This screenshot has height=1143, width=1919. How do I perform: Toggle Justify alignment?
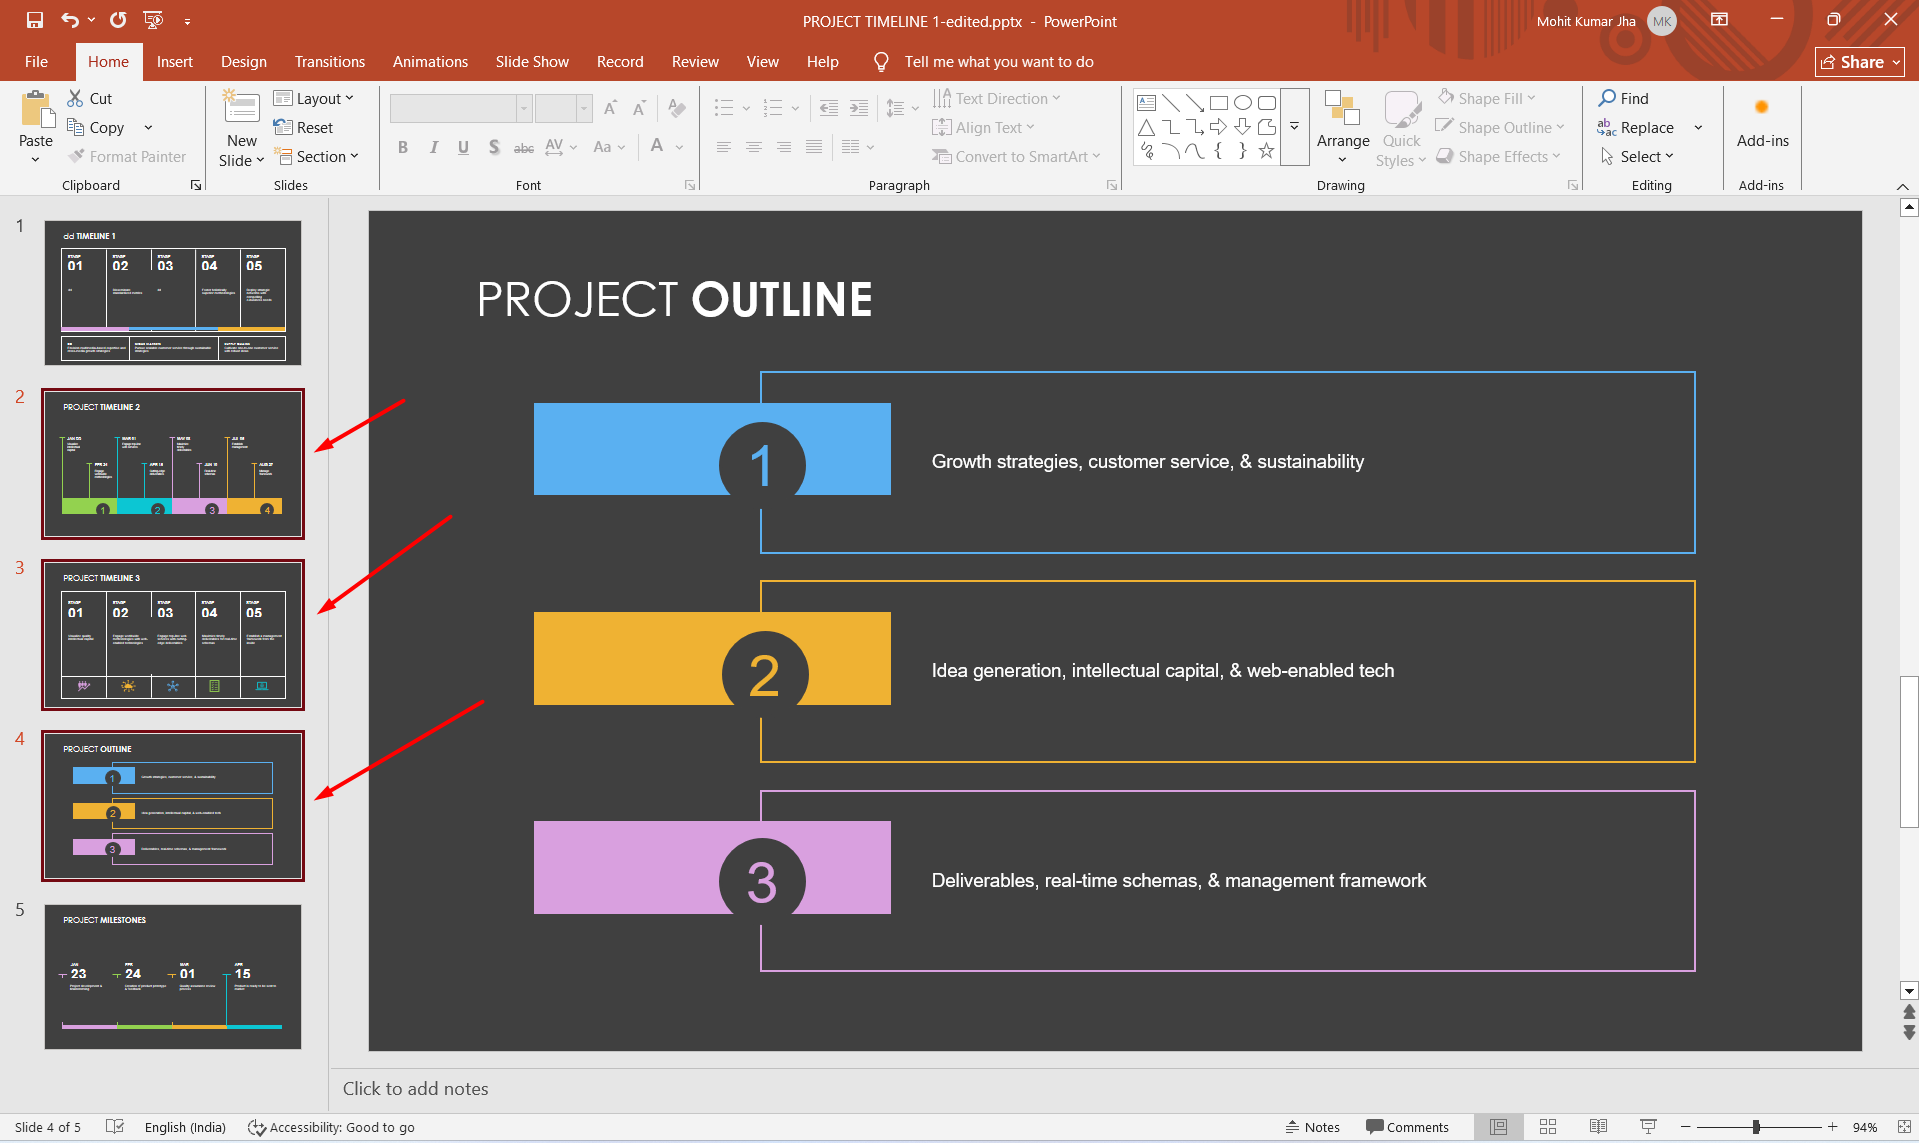click(x=814, y=147)
